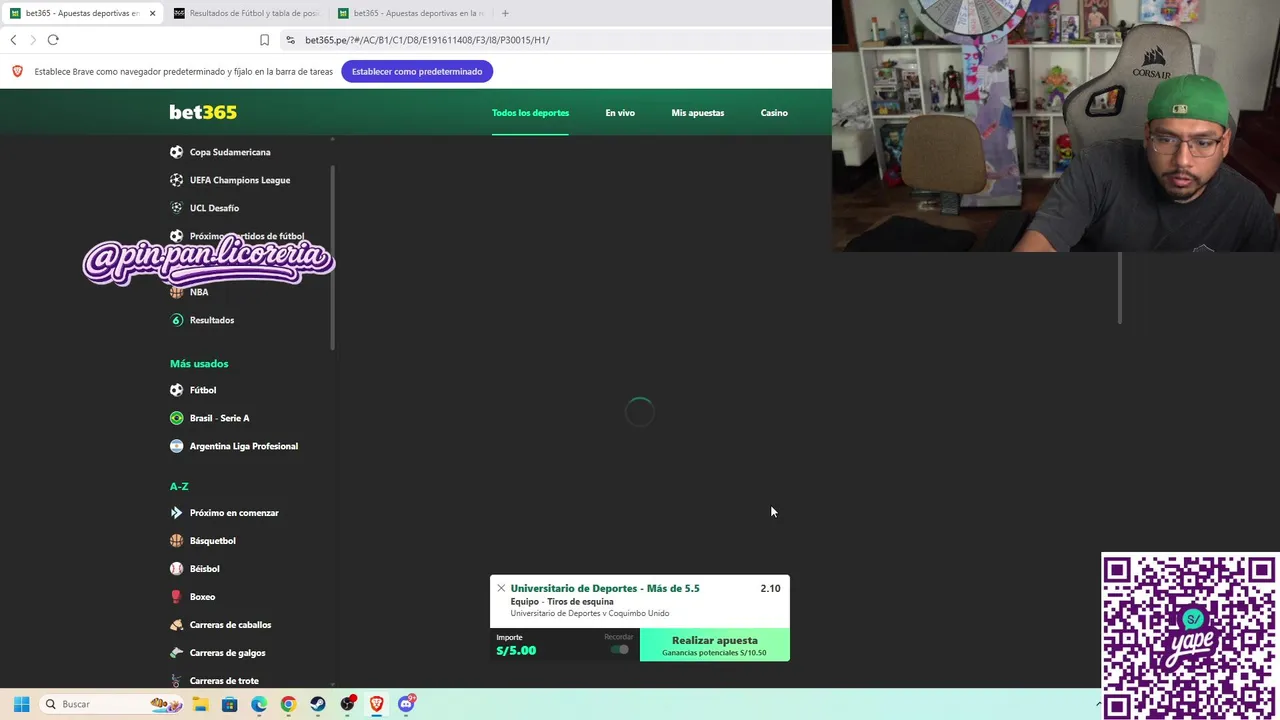Image resolution: width=1280 pixels, height=720 pixels.
Task: Open Discord from the taskbar
Action: [406, 704]
